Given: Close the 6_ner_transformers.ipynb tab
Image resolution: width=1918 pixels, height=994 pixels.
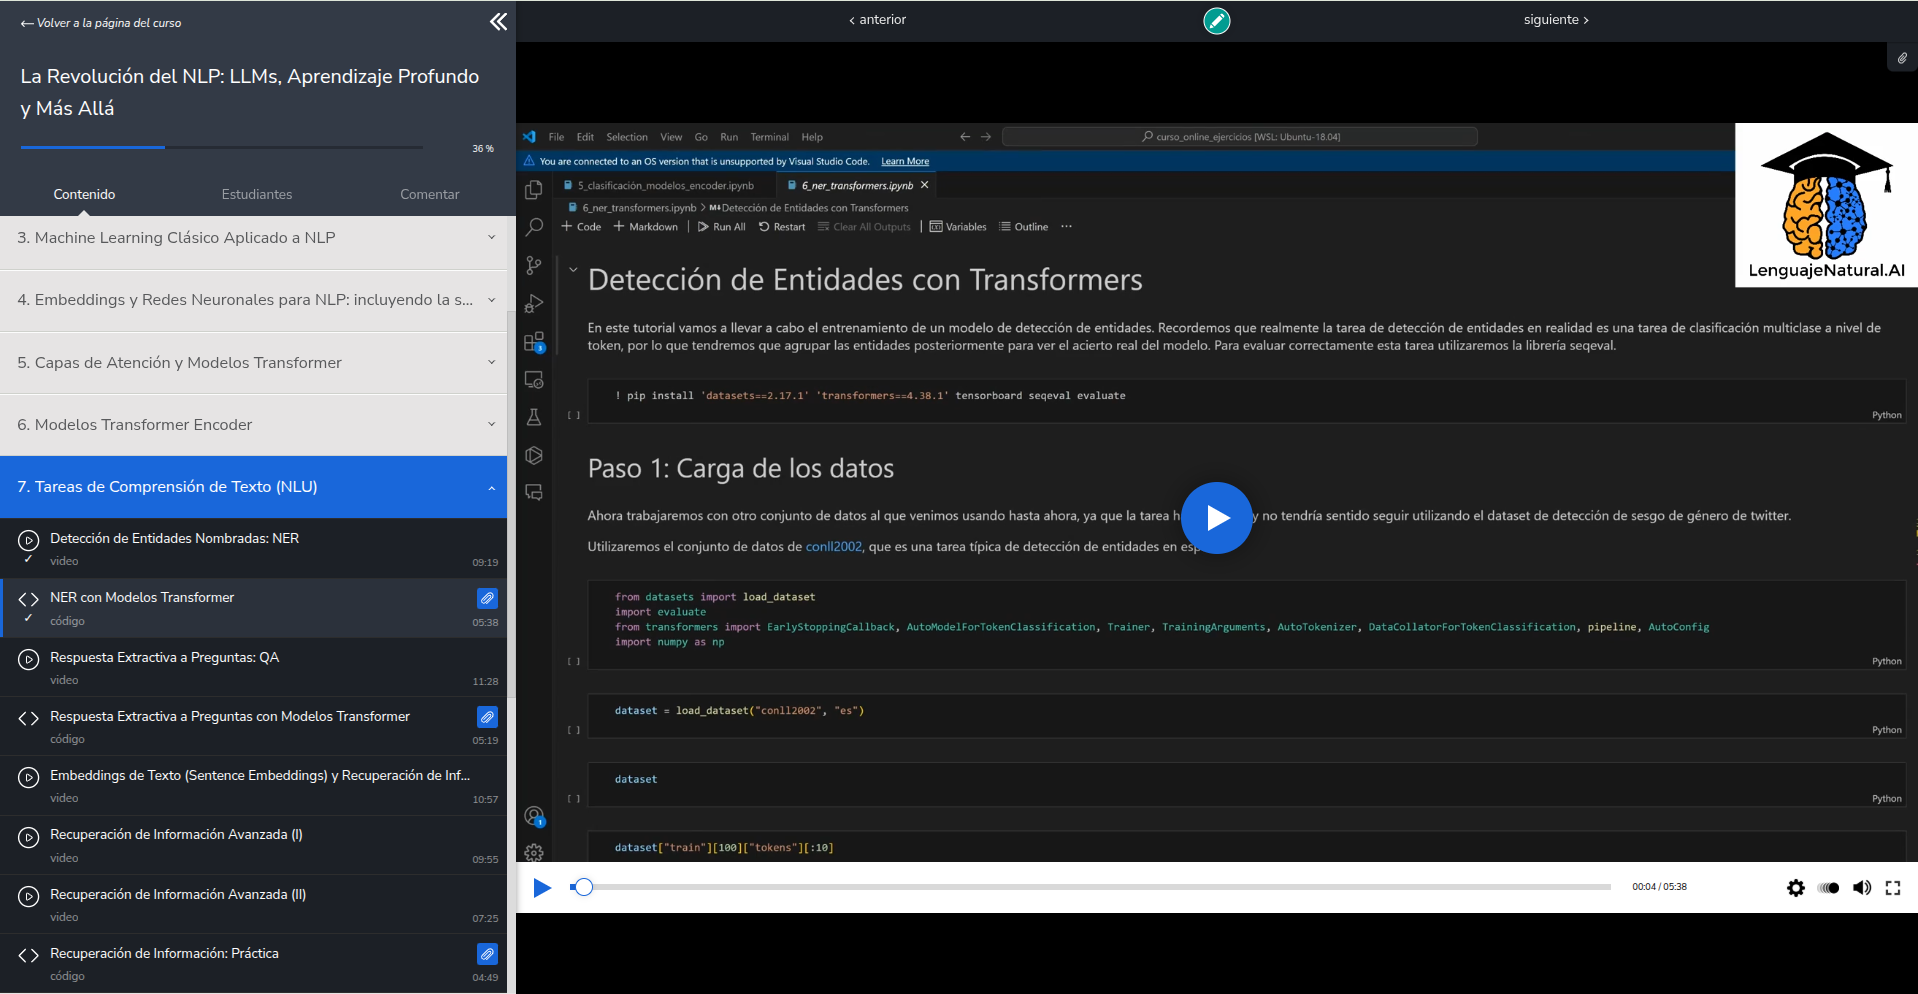Looking at the screenshot, I should coord(925,185).
